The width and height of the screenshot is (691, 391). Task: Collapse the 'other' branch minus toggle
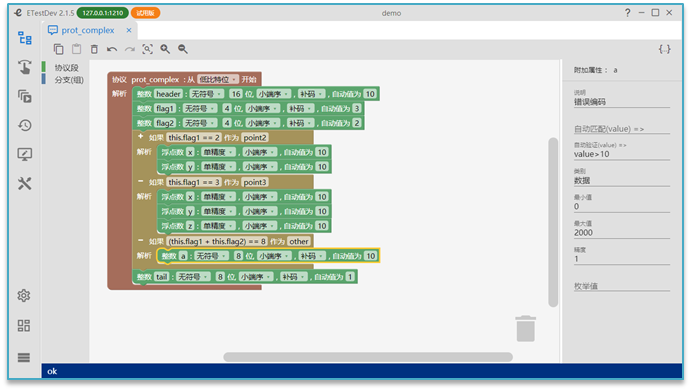coord(141,240)
